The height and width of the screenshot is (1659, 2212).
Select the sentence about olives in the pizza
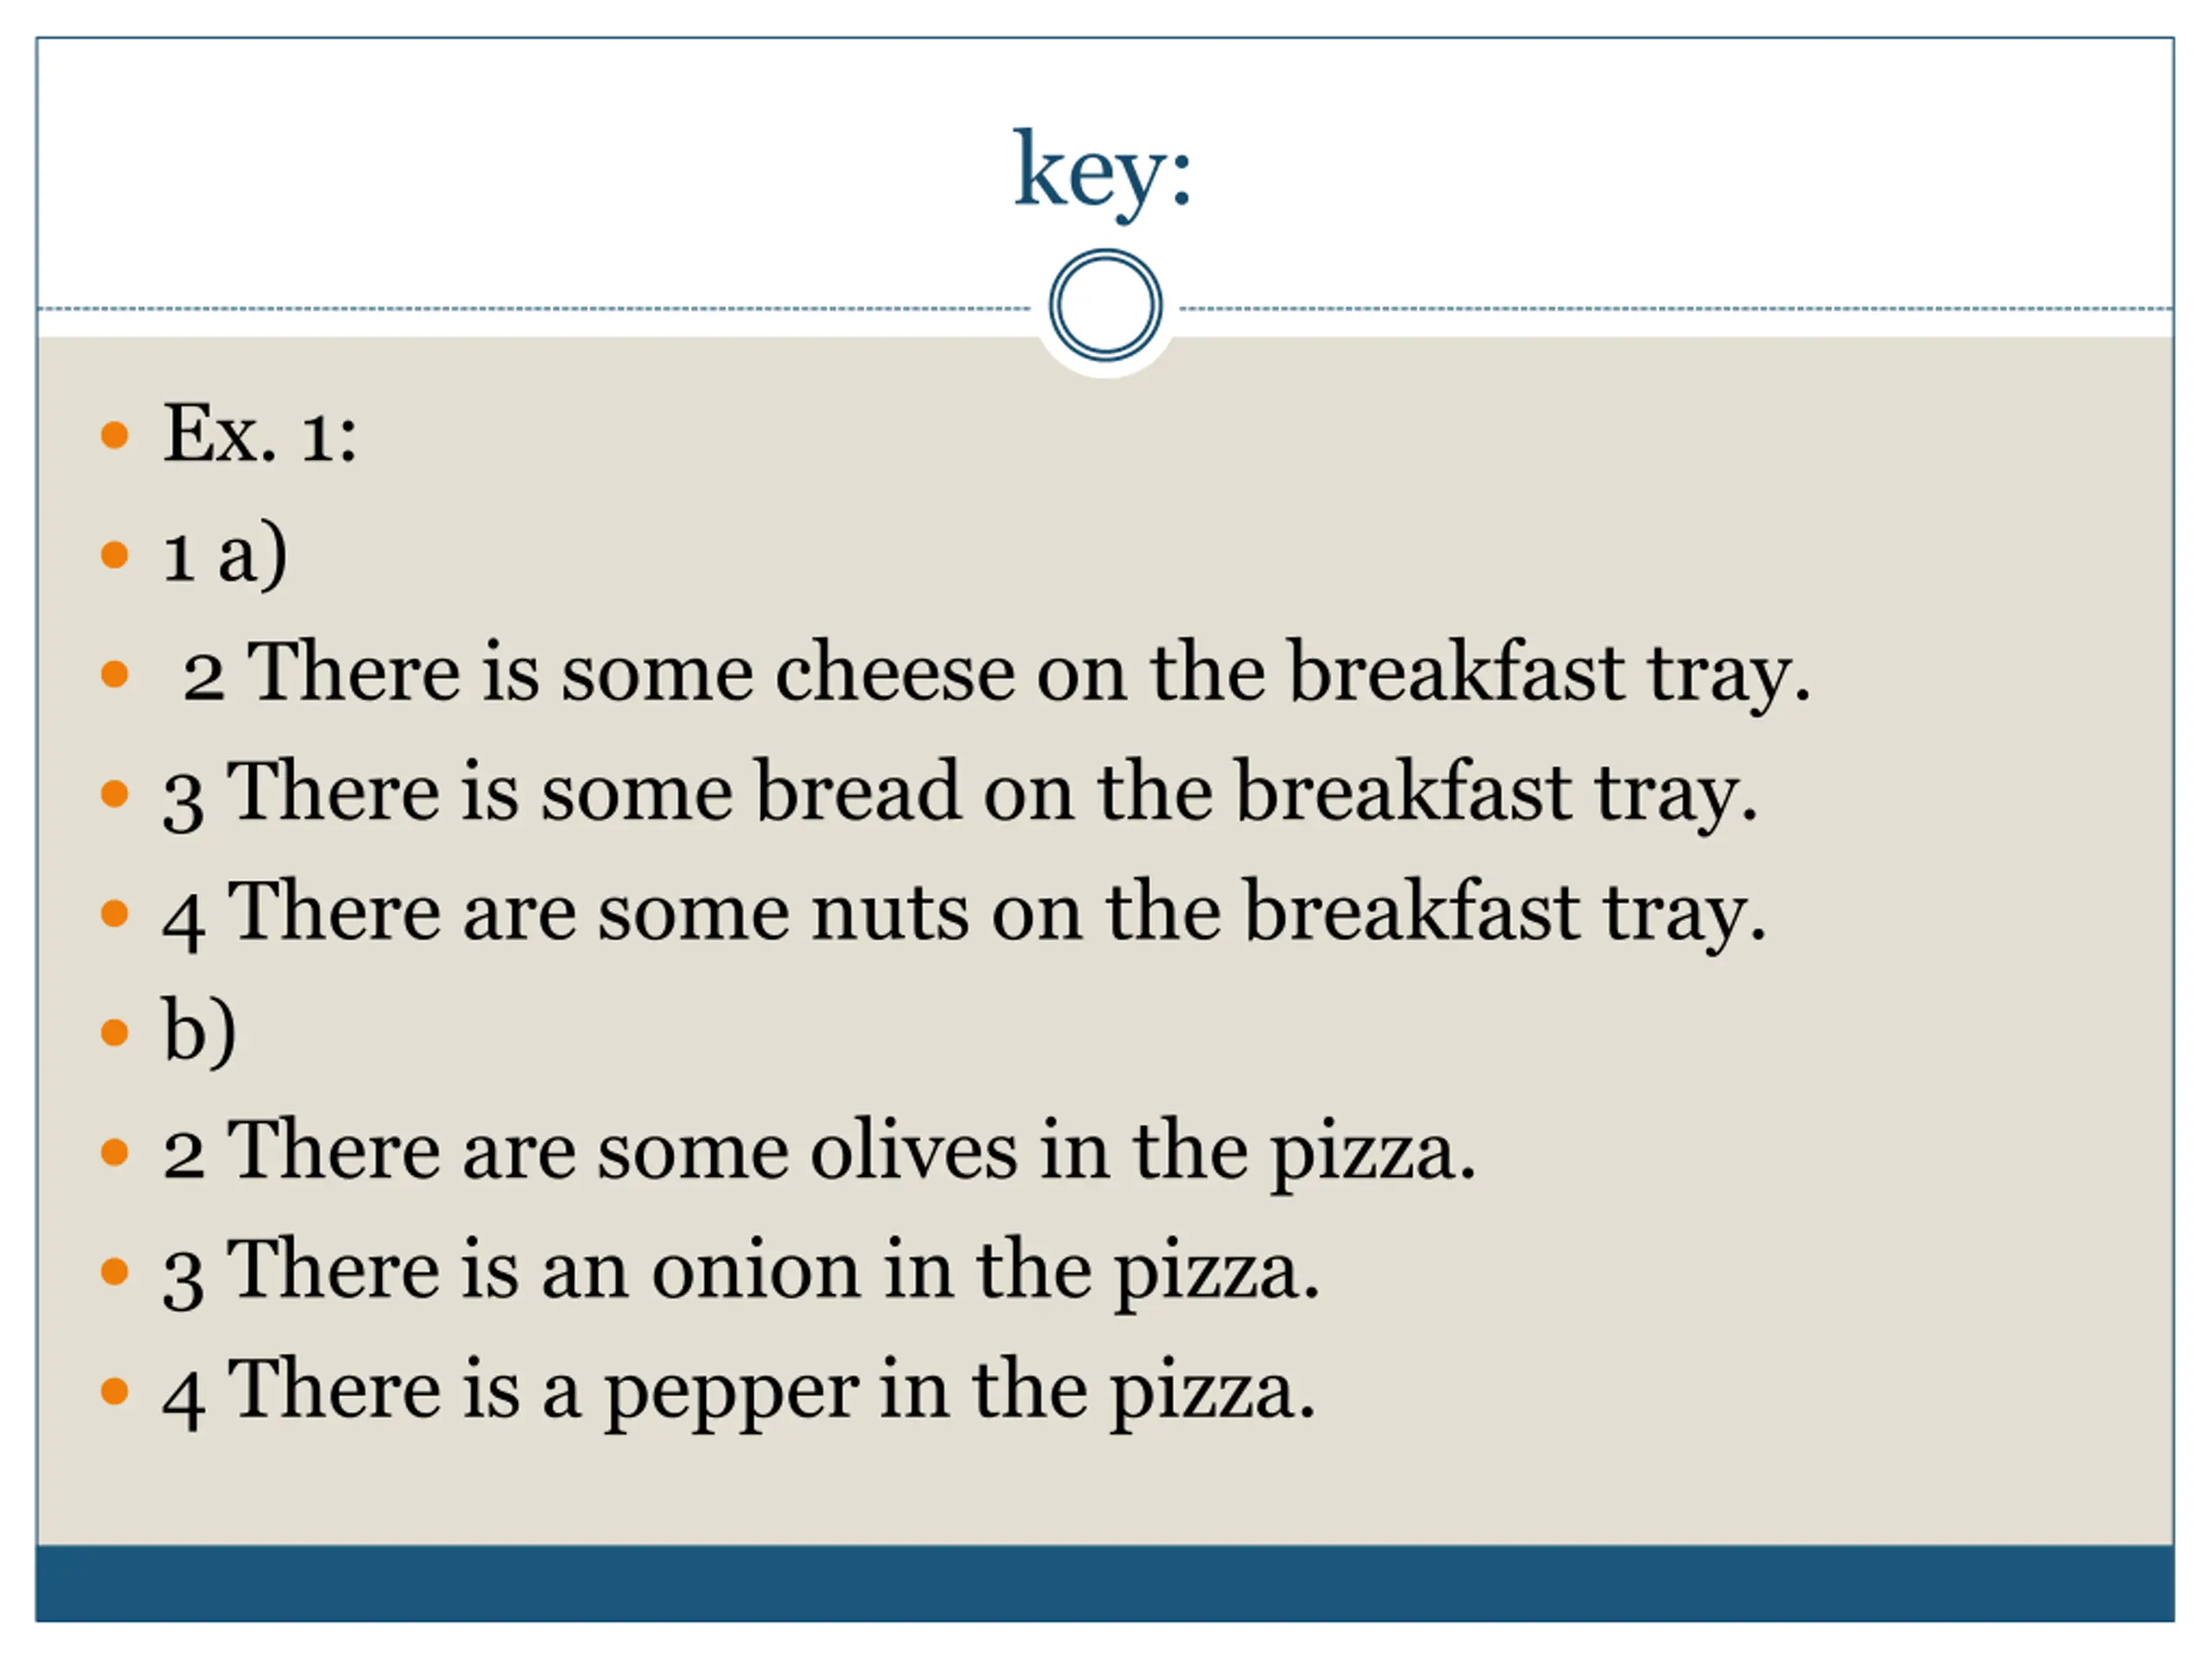click(x=819, y=1153)
